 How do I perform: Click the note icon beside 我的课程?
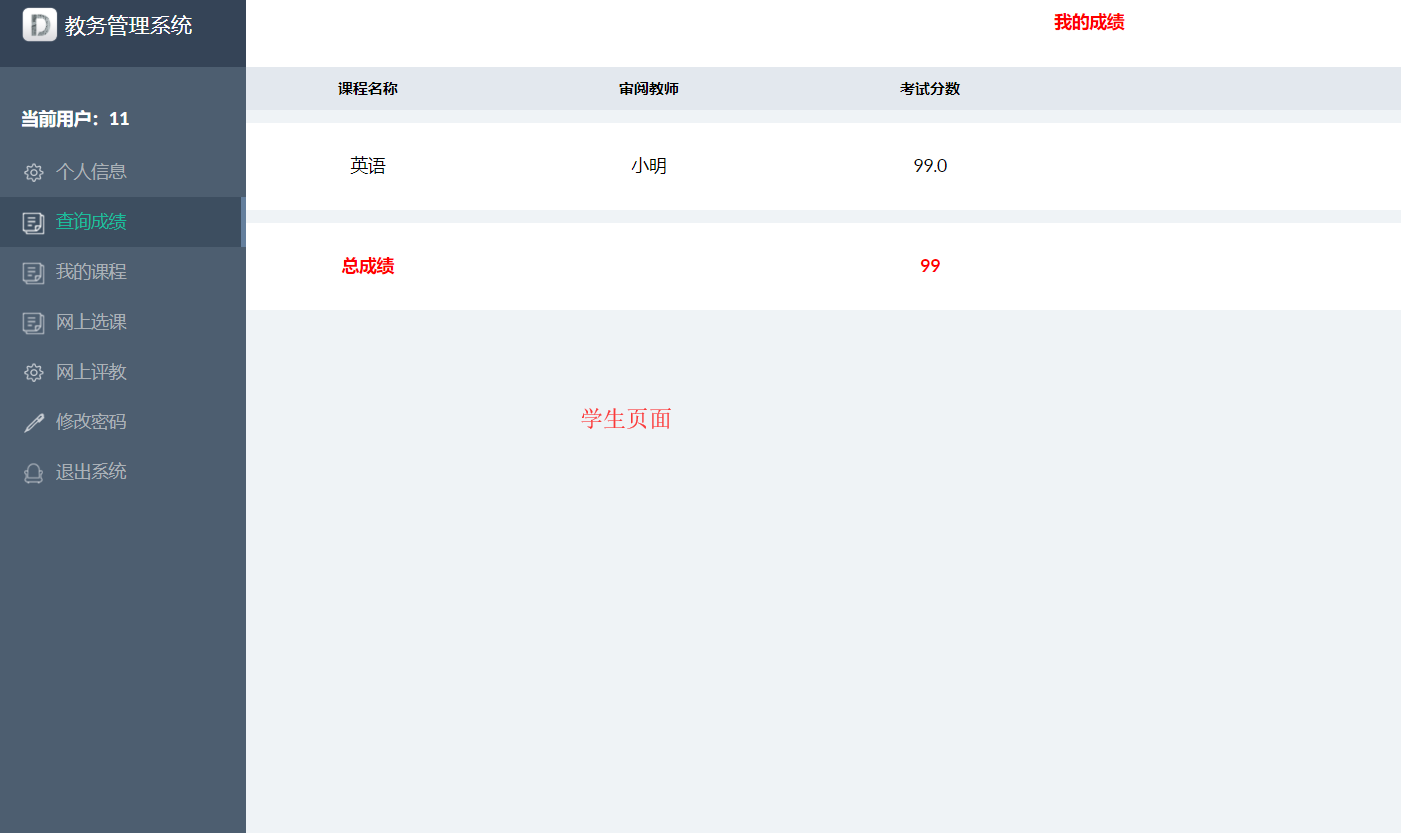34,272
